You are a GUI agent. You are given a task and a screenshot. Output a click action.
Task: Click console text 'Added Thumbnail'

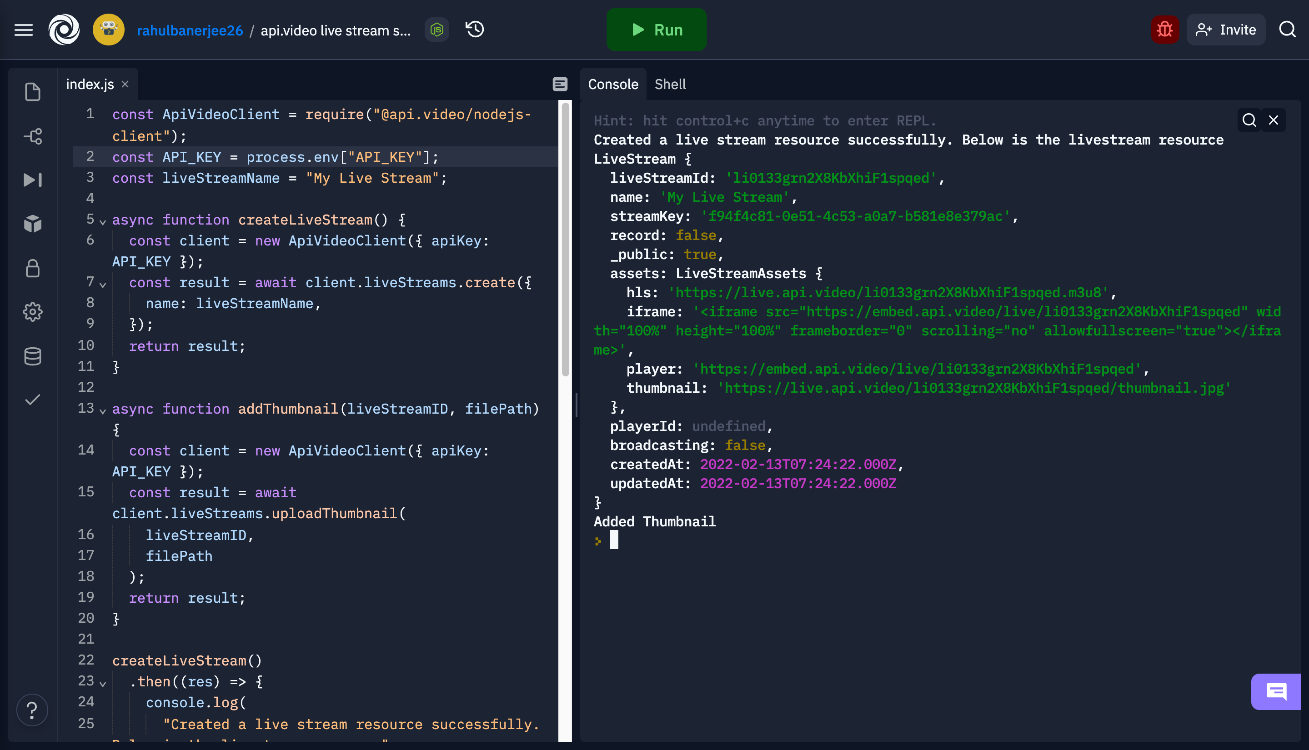point(655,521)
